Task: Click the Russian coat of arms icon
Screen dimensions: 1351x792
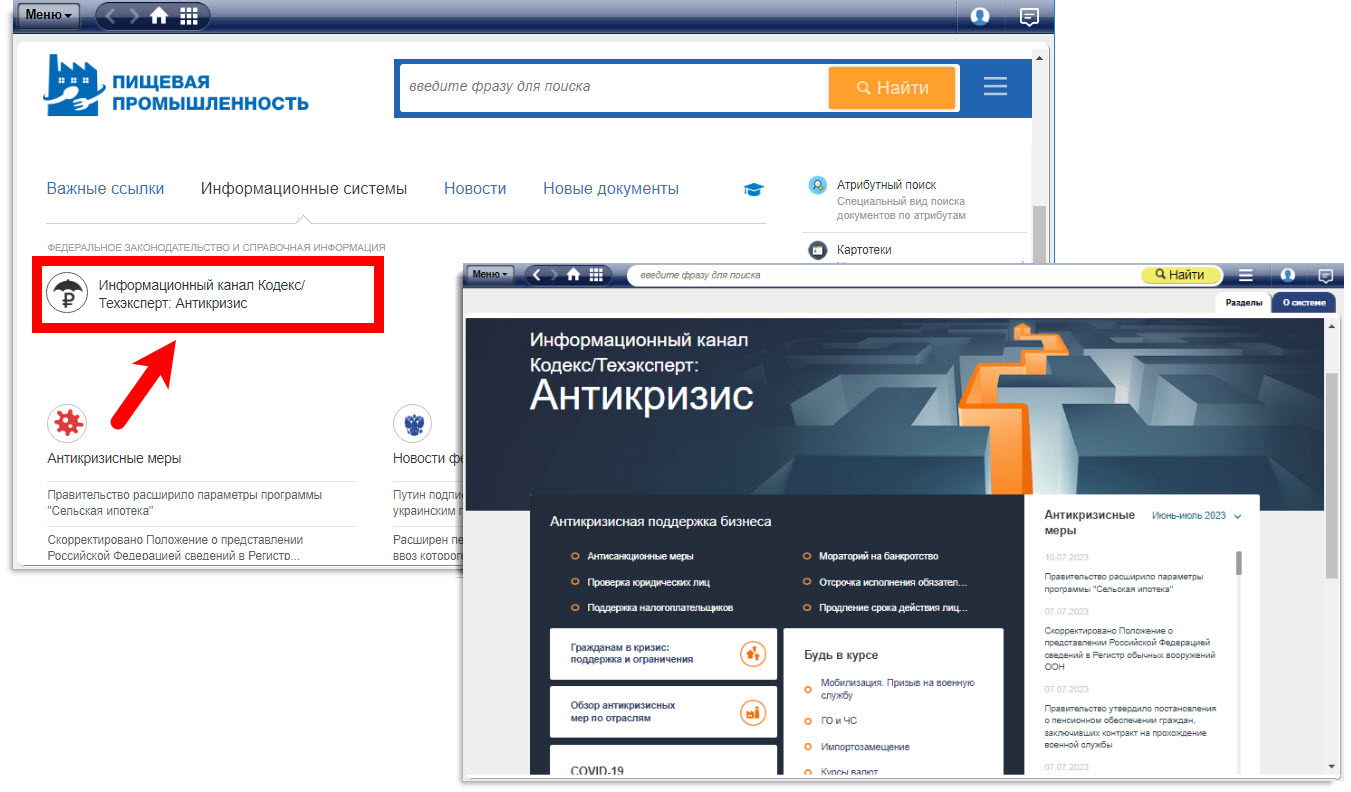Action: click(413, 424)
